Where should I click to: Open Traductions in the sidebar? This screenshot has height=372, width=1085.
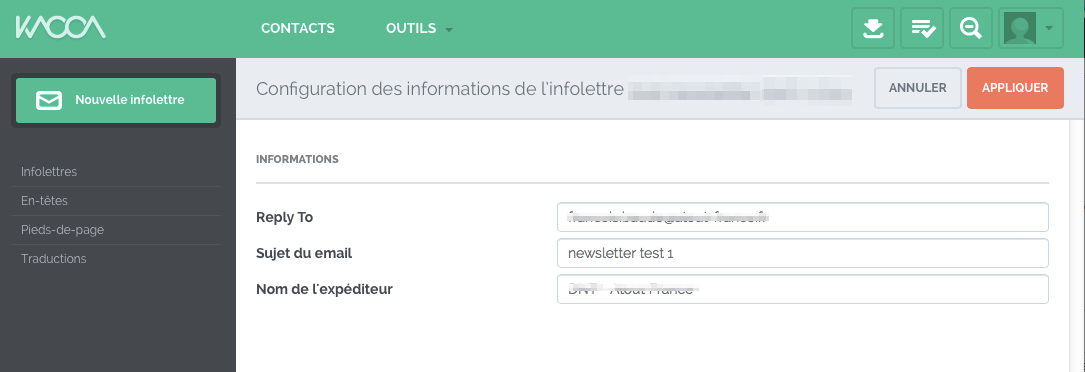pyautogui.click(x=54, y=259)
